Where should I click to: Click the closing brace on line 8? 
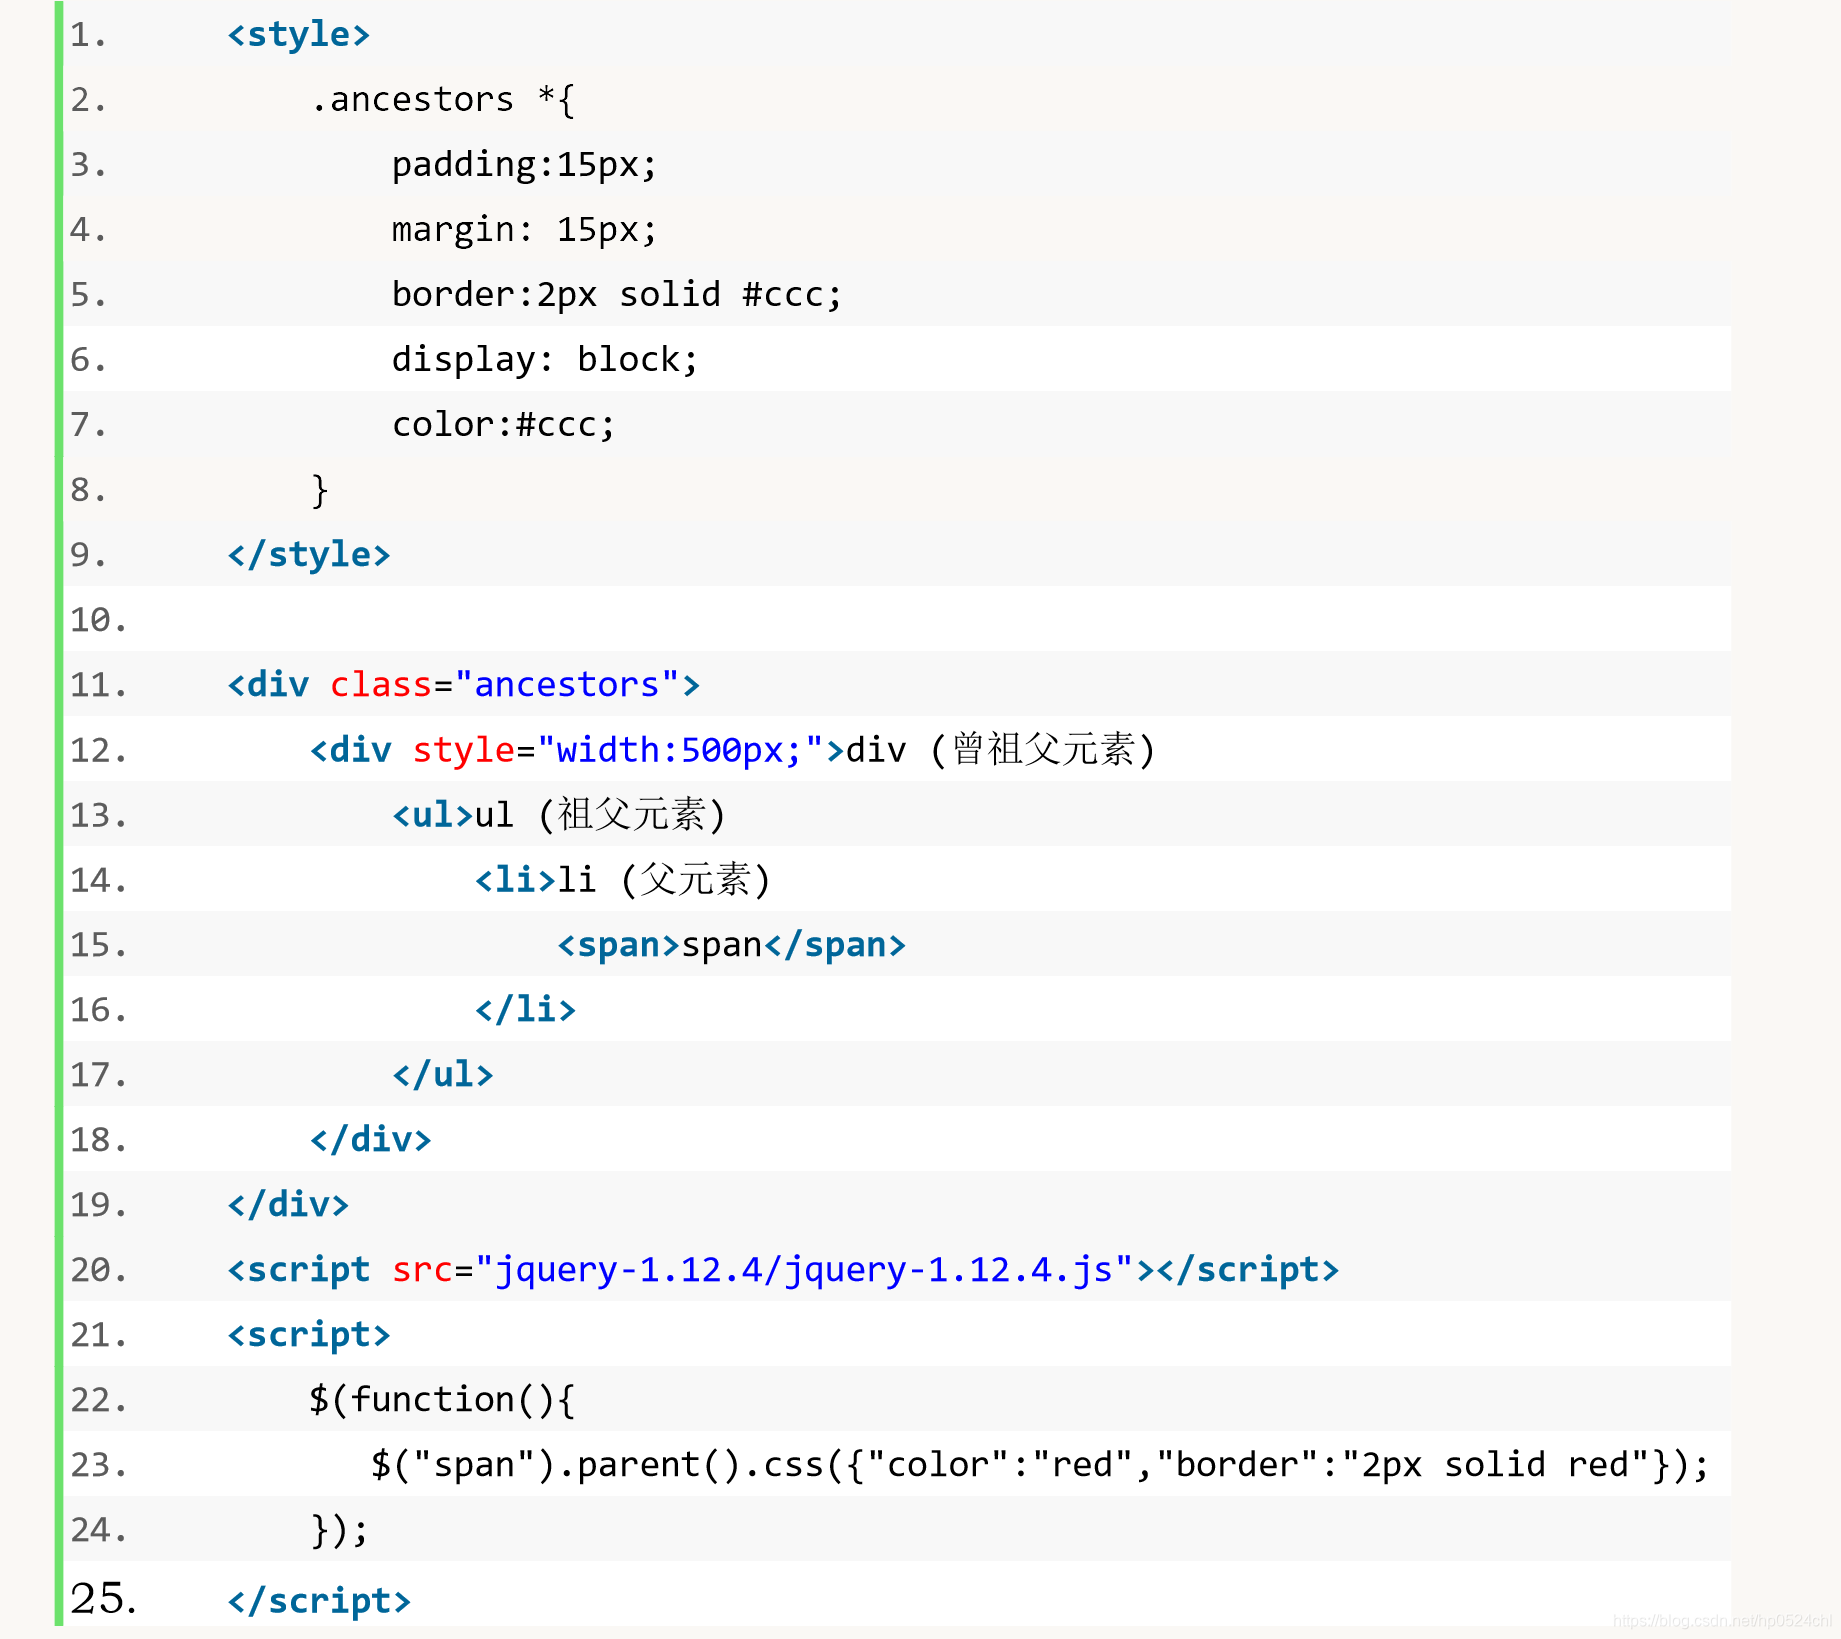[x=319, y=490]
